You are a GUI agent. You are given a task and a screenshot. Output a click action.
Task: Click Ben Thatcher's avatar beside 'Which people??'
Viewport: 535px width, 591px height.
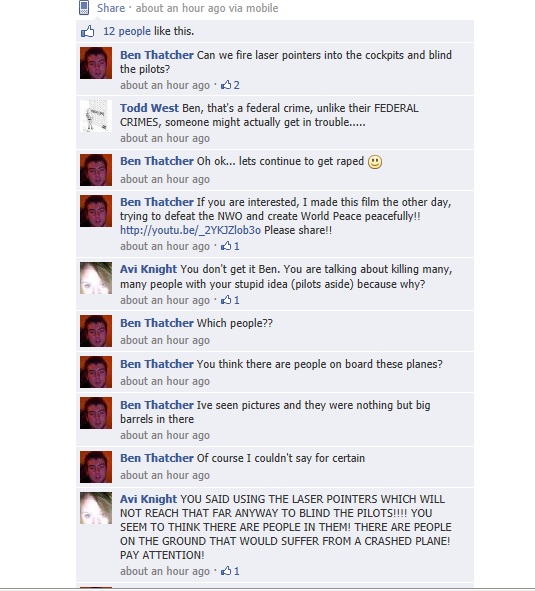96,331
